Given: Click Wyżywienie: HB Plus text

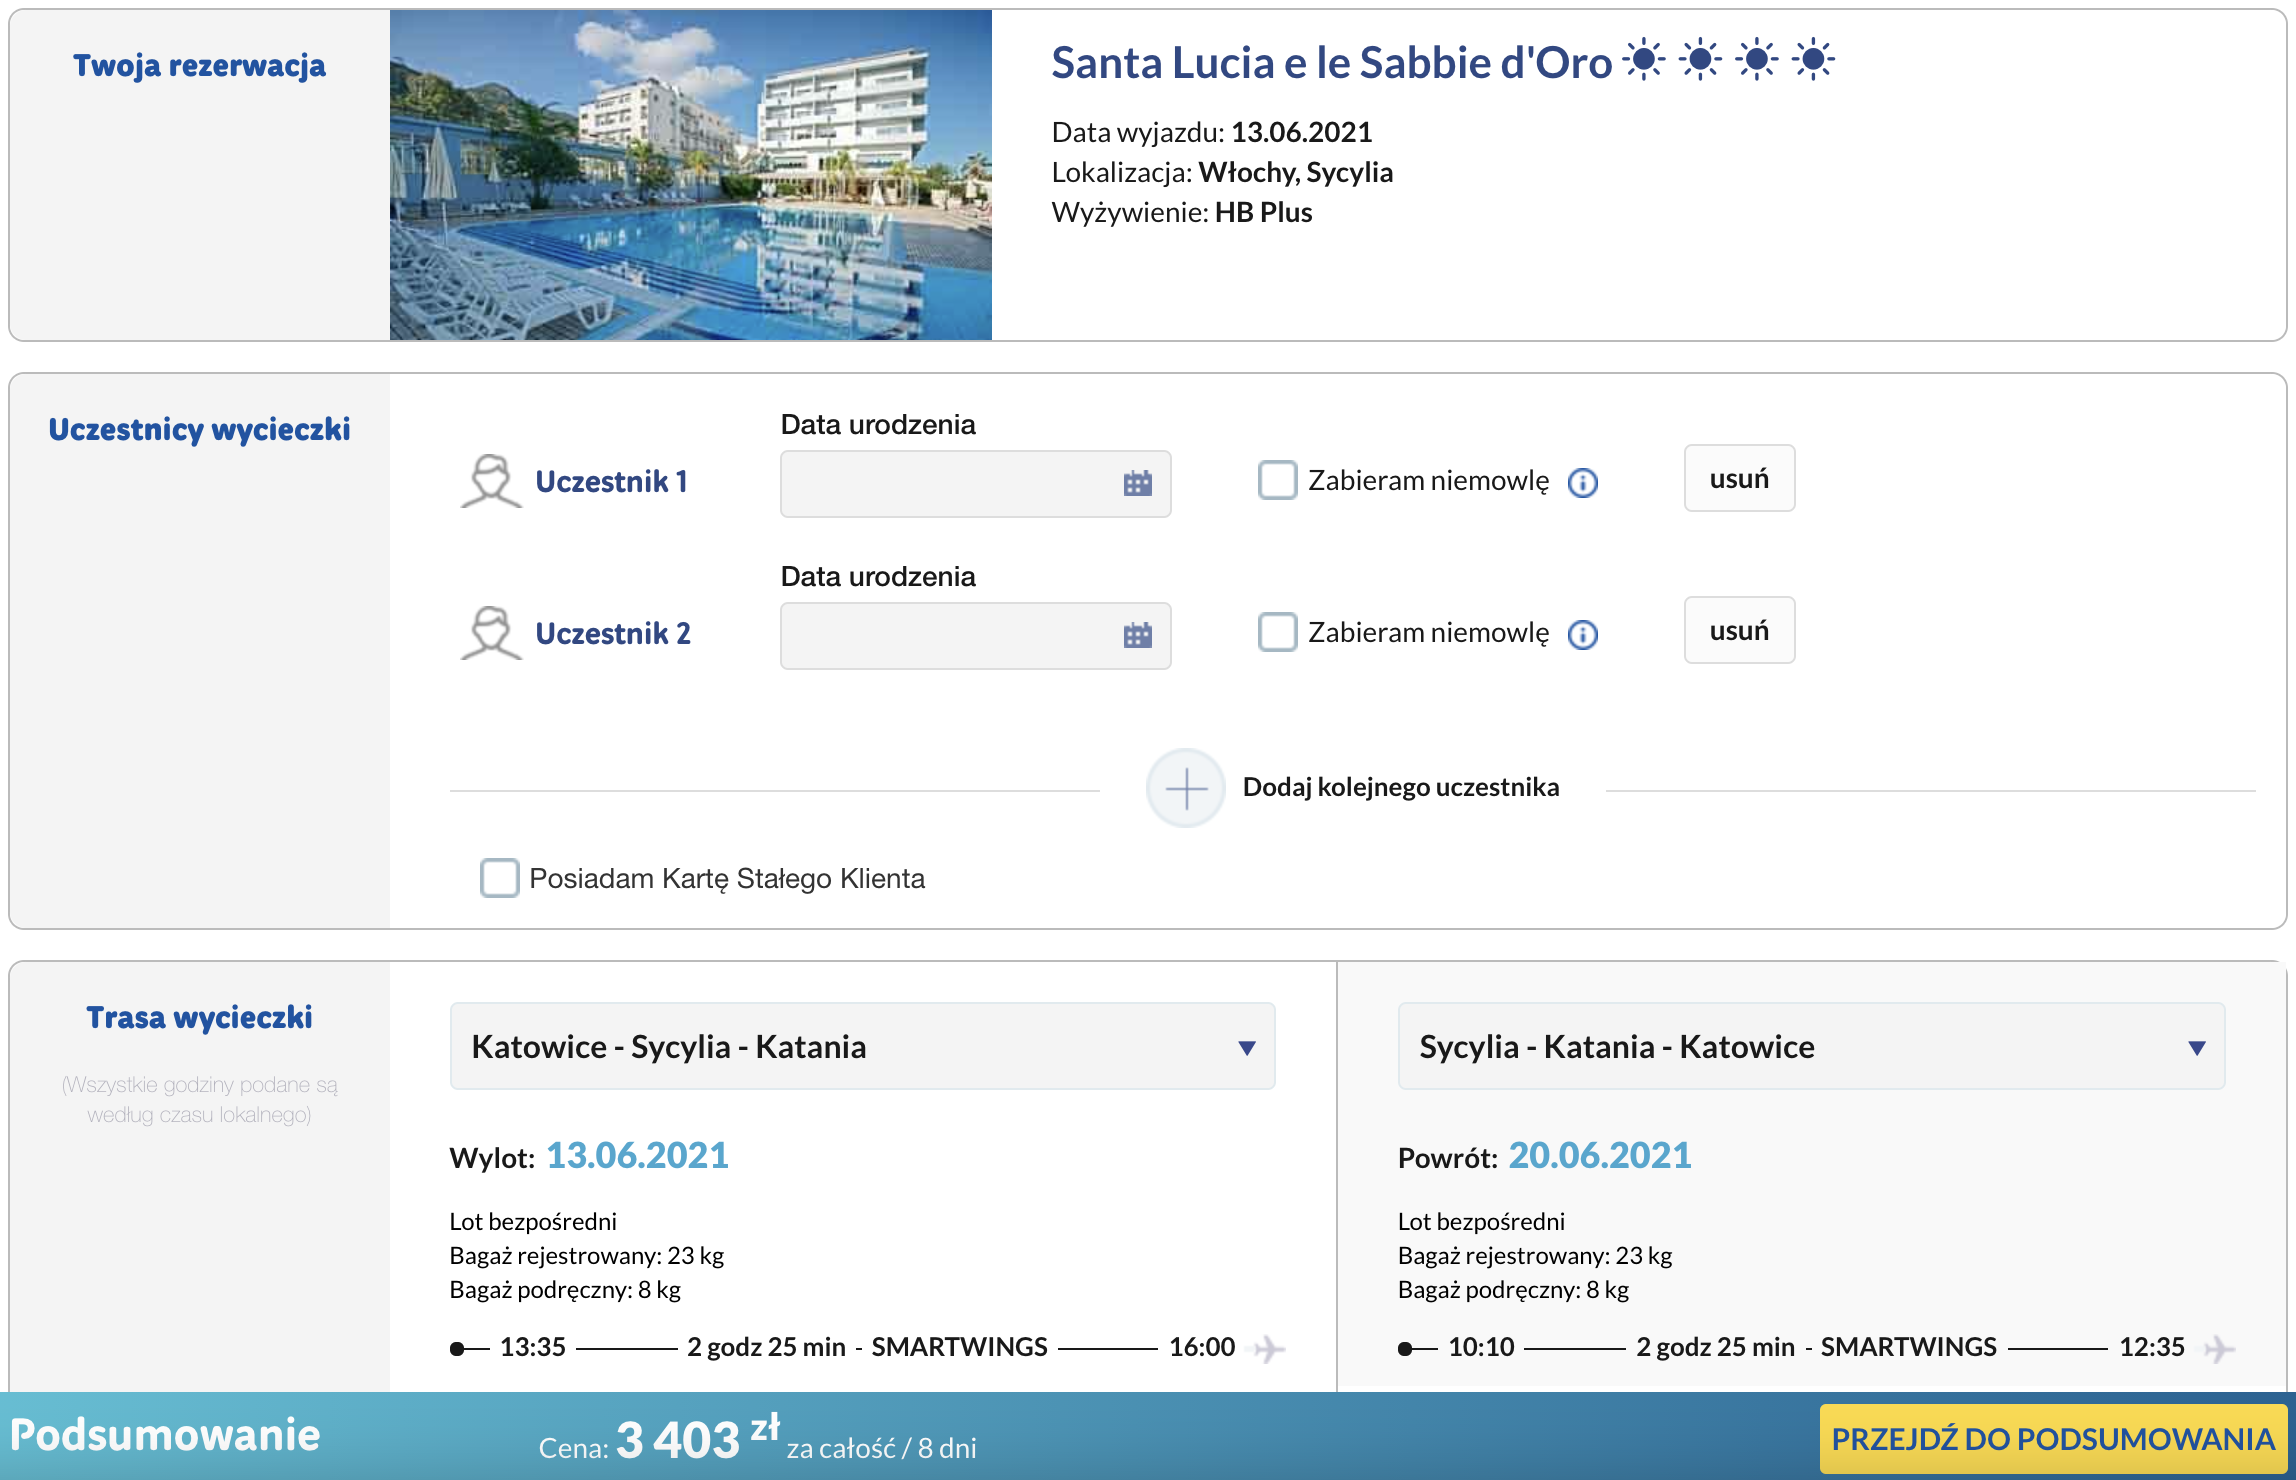Looking at the screenshot, I should [x=1182, y=212].
